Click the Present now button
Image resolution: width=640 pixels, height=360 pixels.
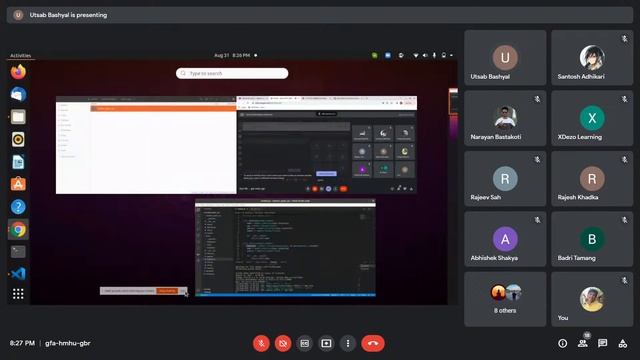coord(326,343)
